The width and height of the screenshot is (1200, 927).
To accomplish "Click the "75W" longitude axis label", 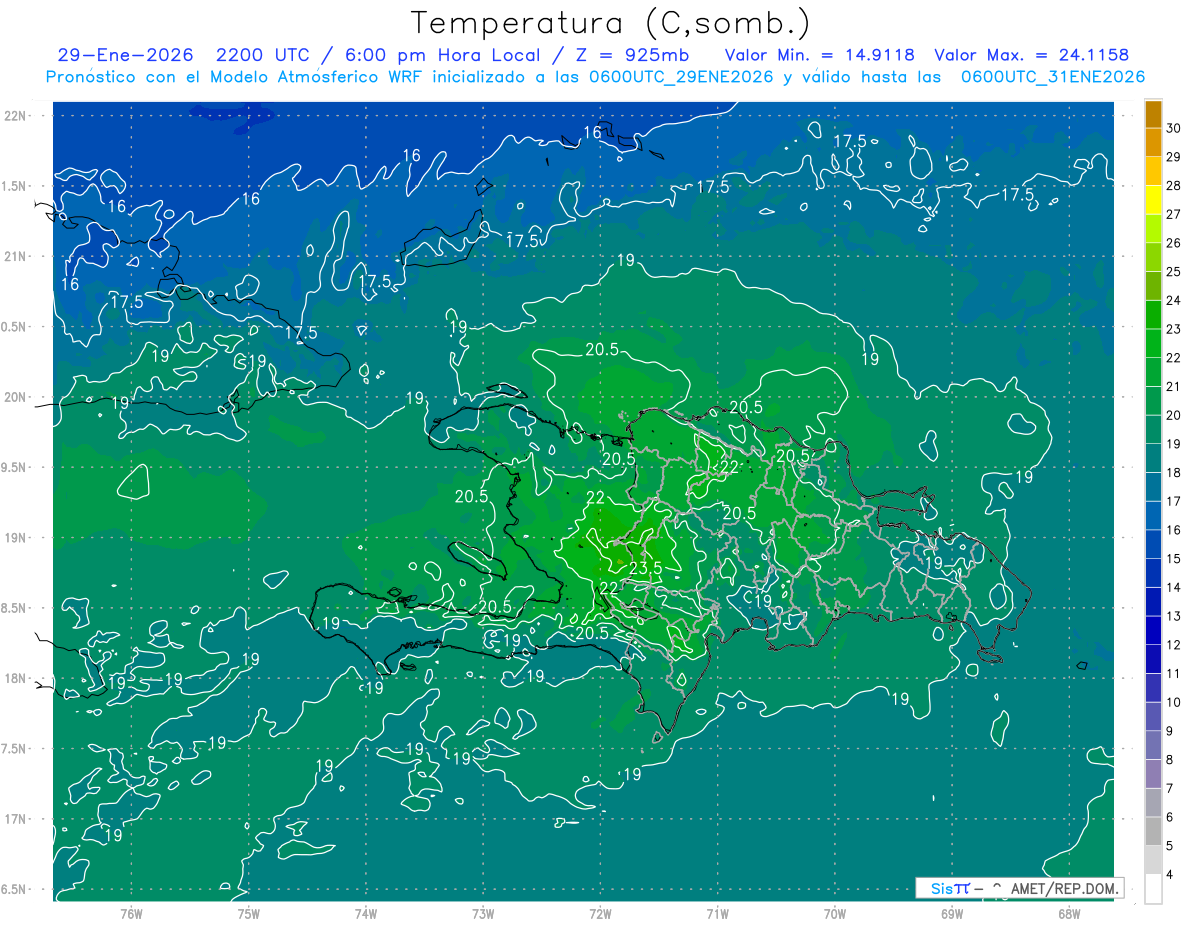I will click(x=249, y=914).
